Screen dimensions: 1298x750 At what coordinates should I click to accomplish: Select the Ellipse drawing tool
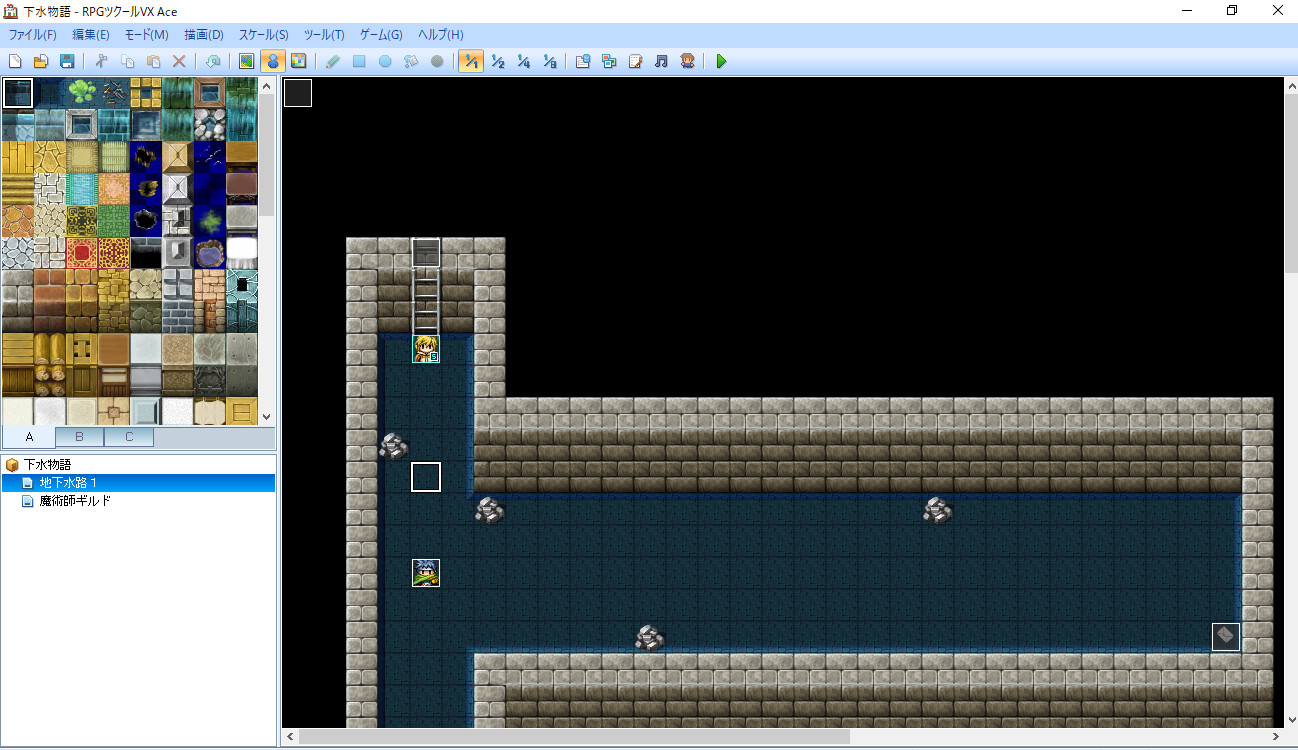pos(385,62)
